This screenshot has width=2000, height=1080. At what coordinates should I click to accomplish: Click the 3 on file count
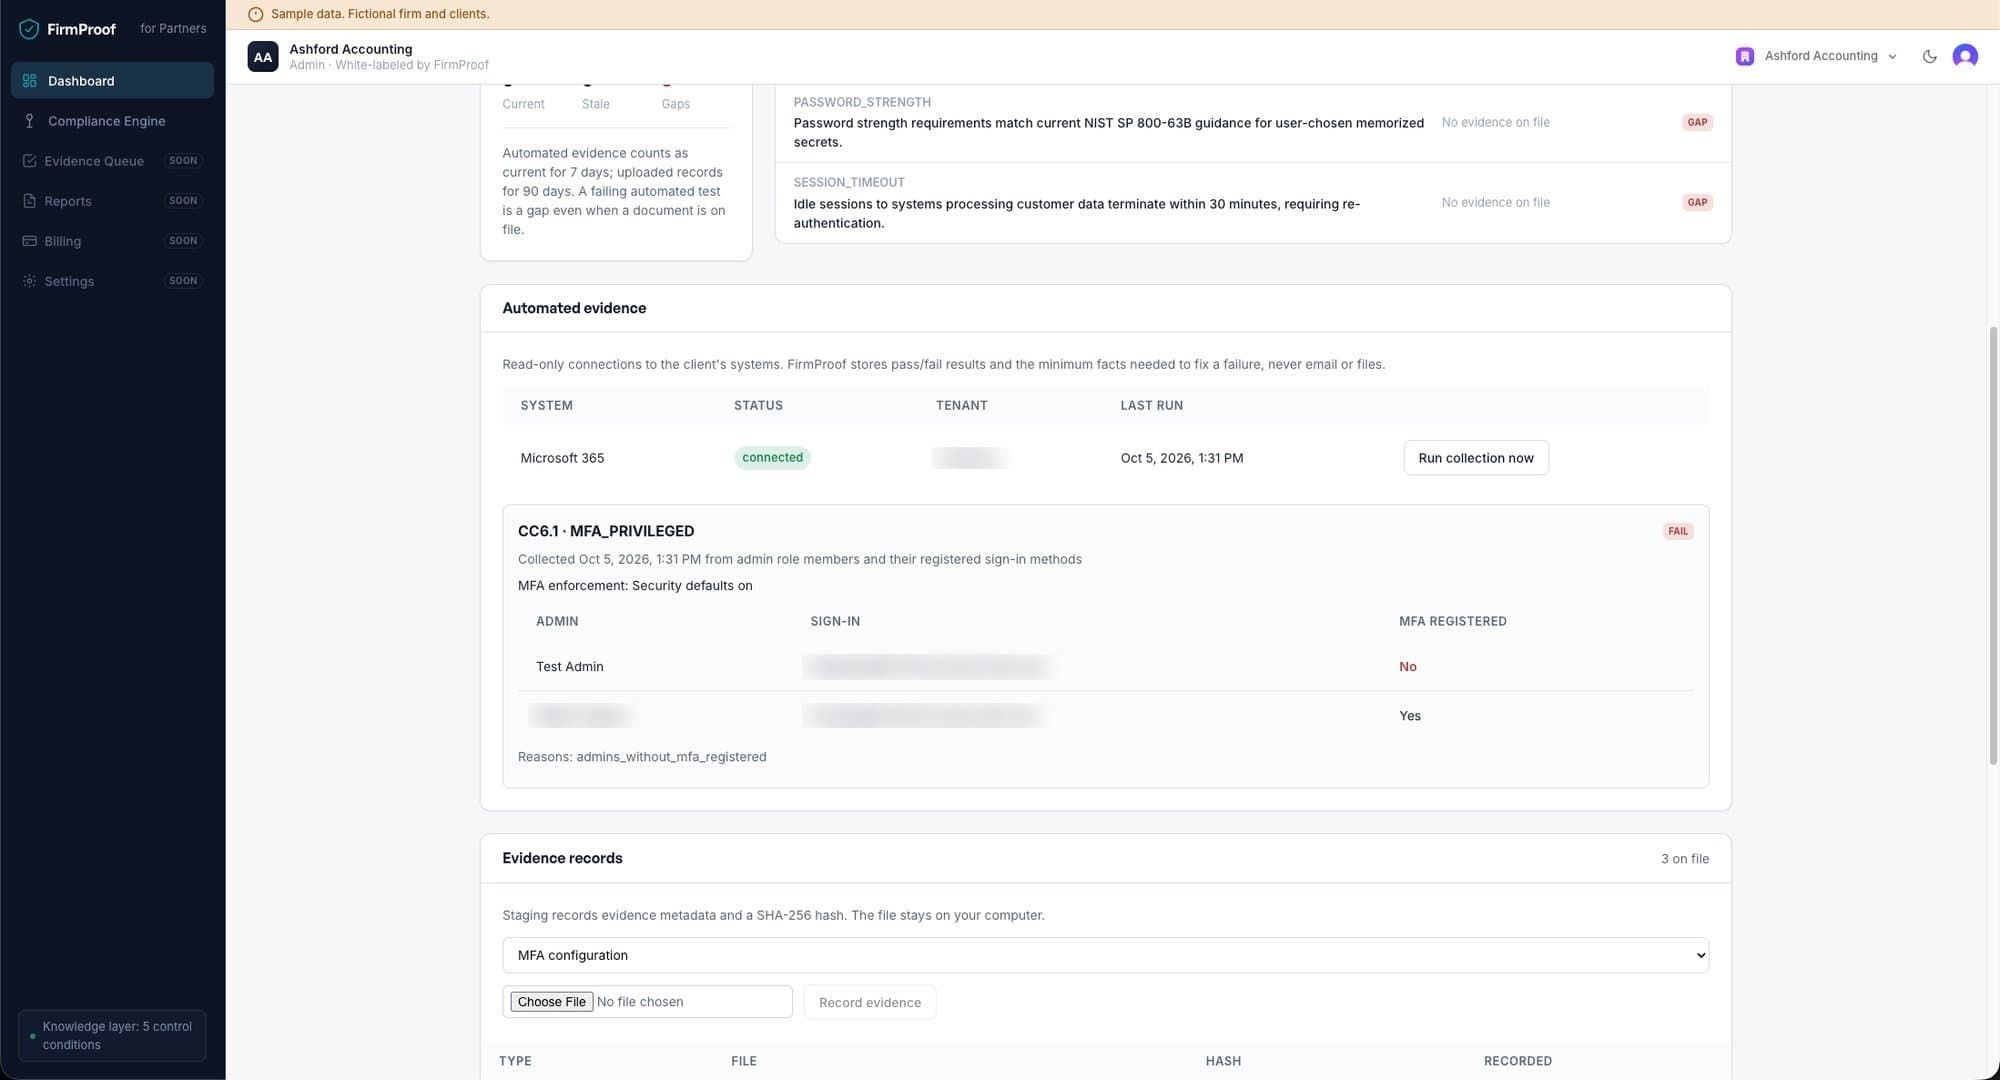pos(1684,859)
